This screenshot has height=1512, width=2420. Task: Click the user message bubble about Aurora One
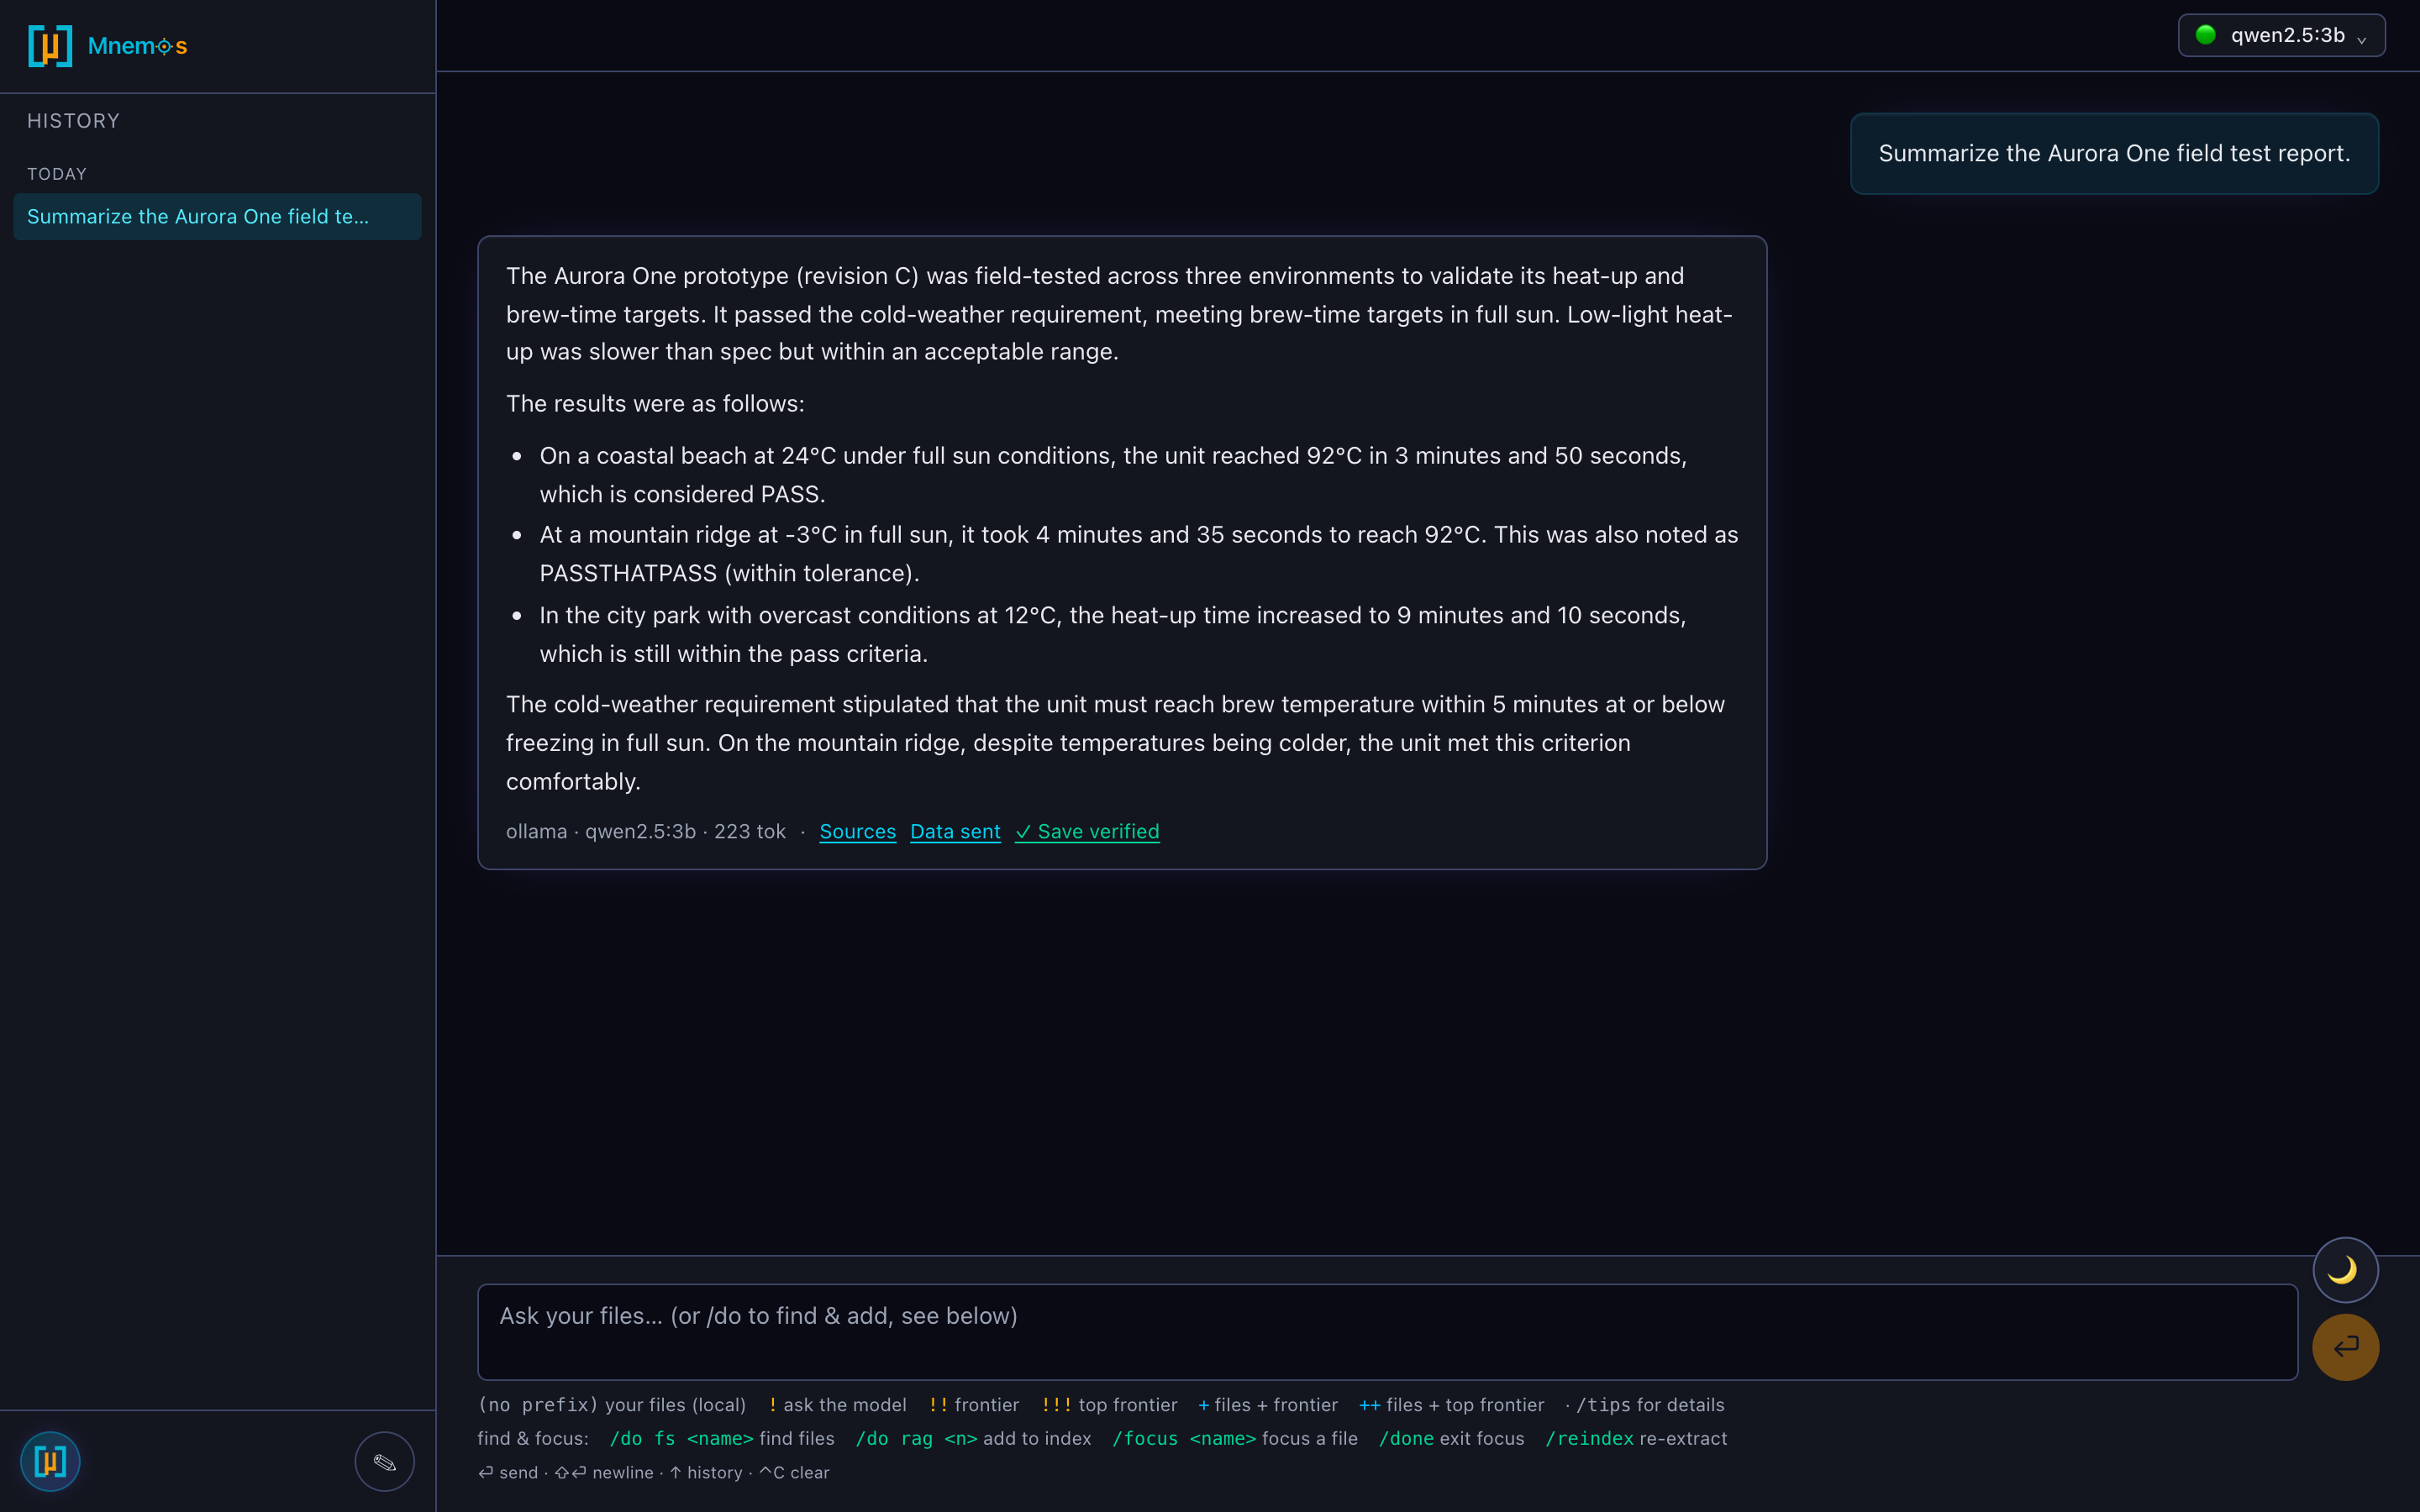click(2114, 154)
